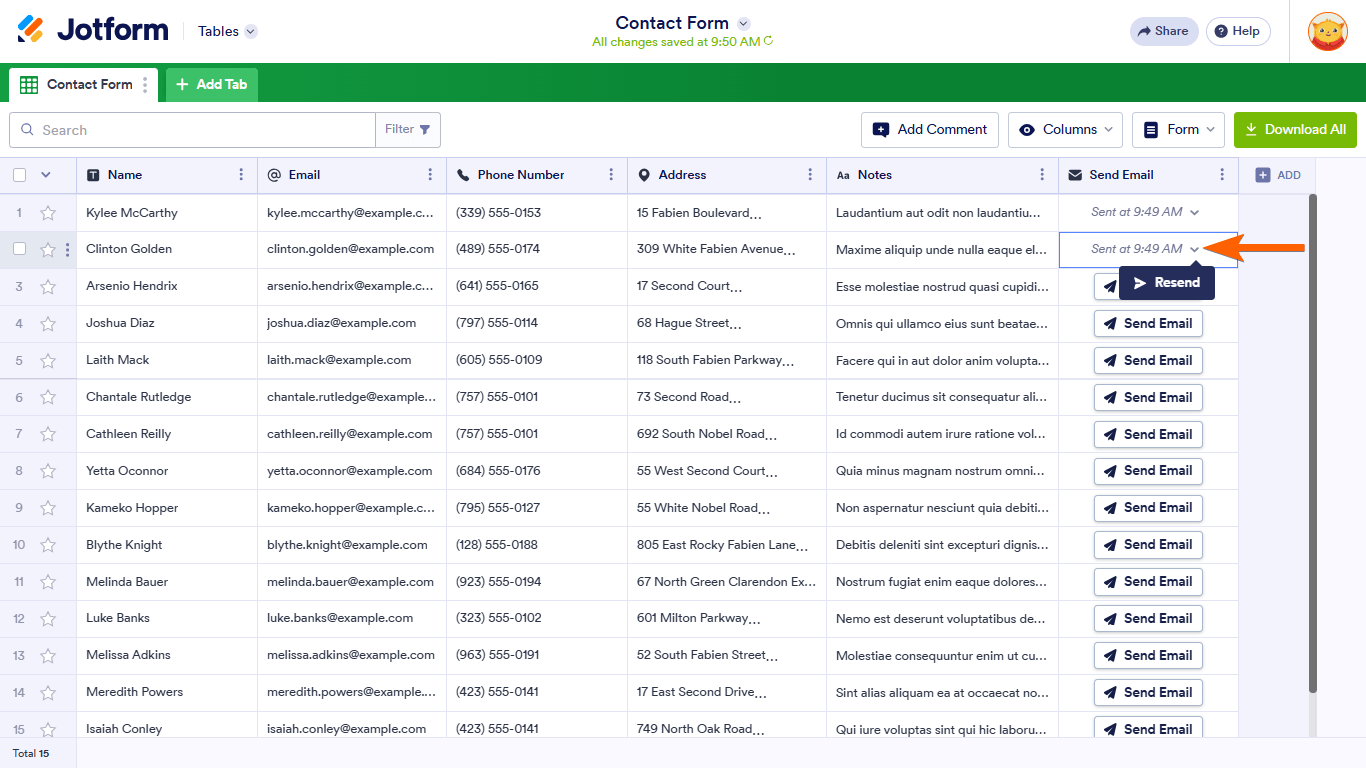Screen dimensions: 1366x768
Task: Star the Meredith Powers row
Action: click(x=48, y=693)
